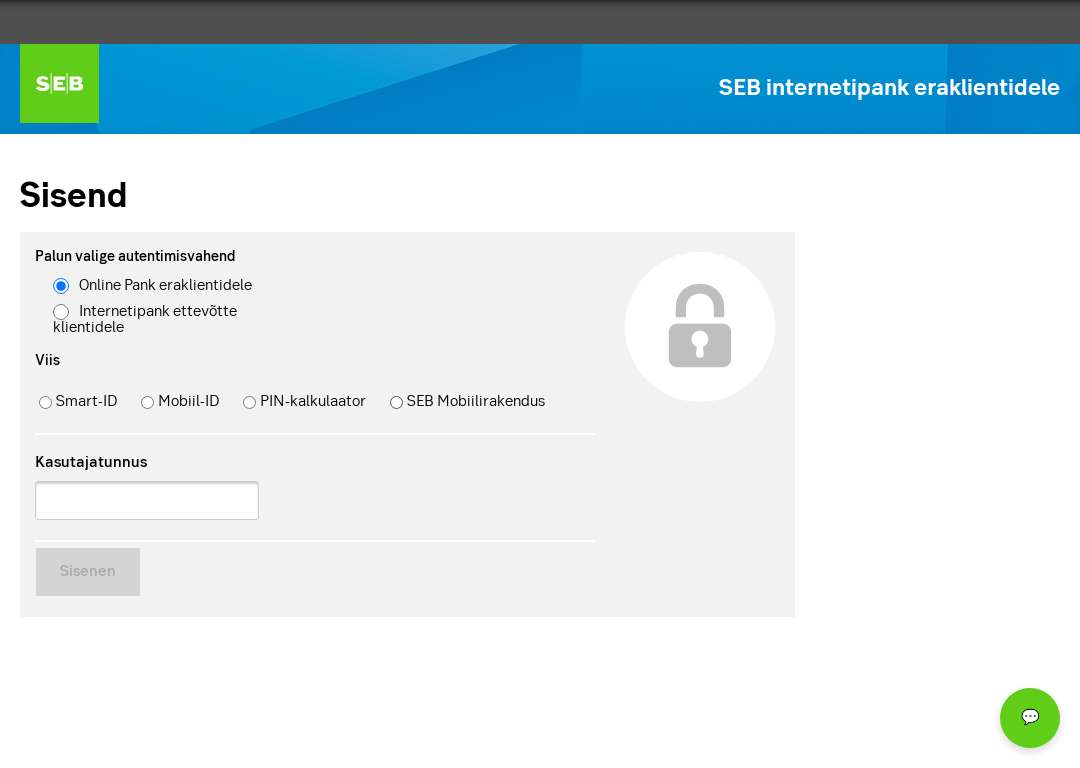Focus the Kasutajatunnus input field
Image resolution: width=1080 pixels, height=768 pixels.
tap(147, 501)
